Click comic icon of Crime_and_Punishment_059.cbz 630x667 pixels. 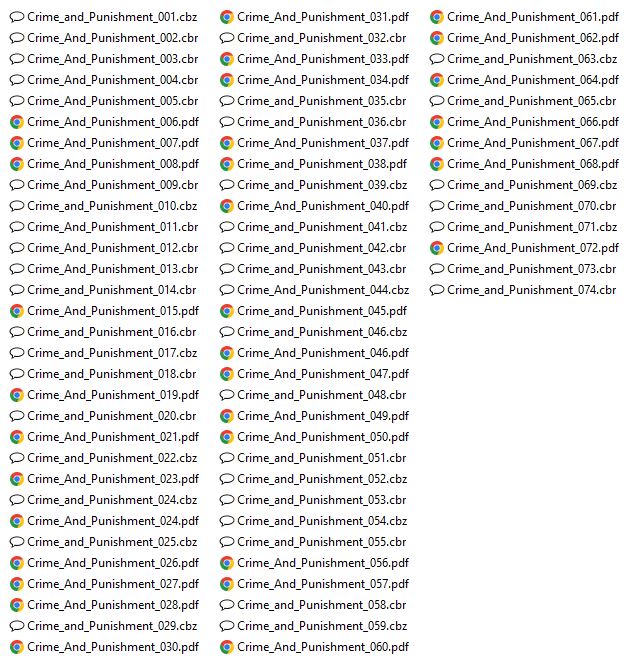tap(227, 626)
